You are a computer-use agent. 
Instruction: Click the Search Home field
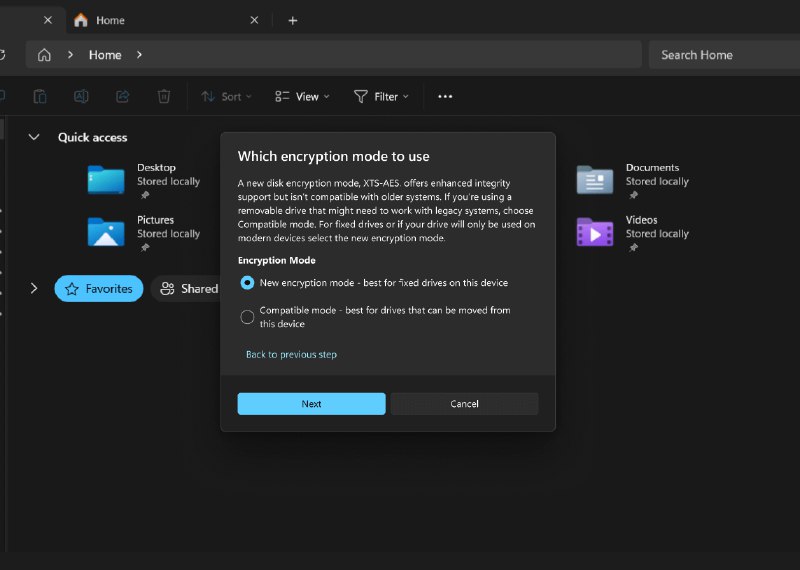pyautogui.click(x=724, y=55)
